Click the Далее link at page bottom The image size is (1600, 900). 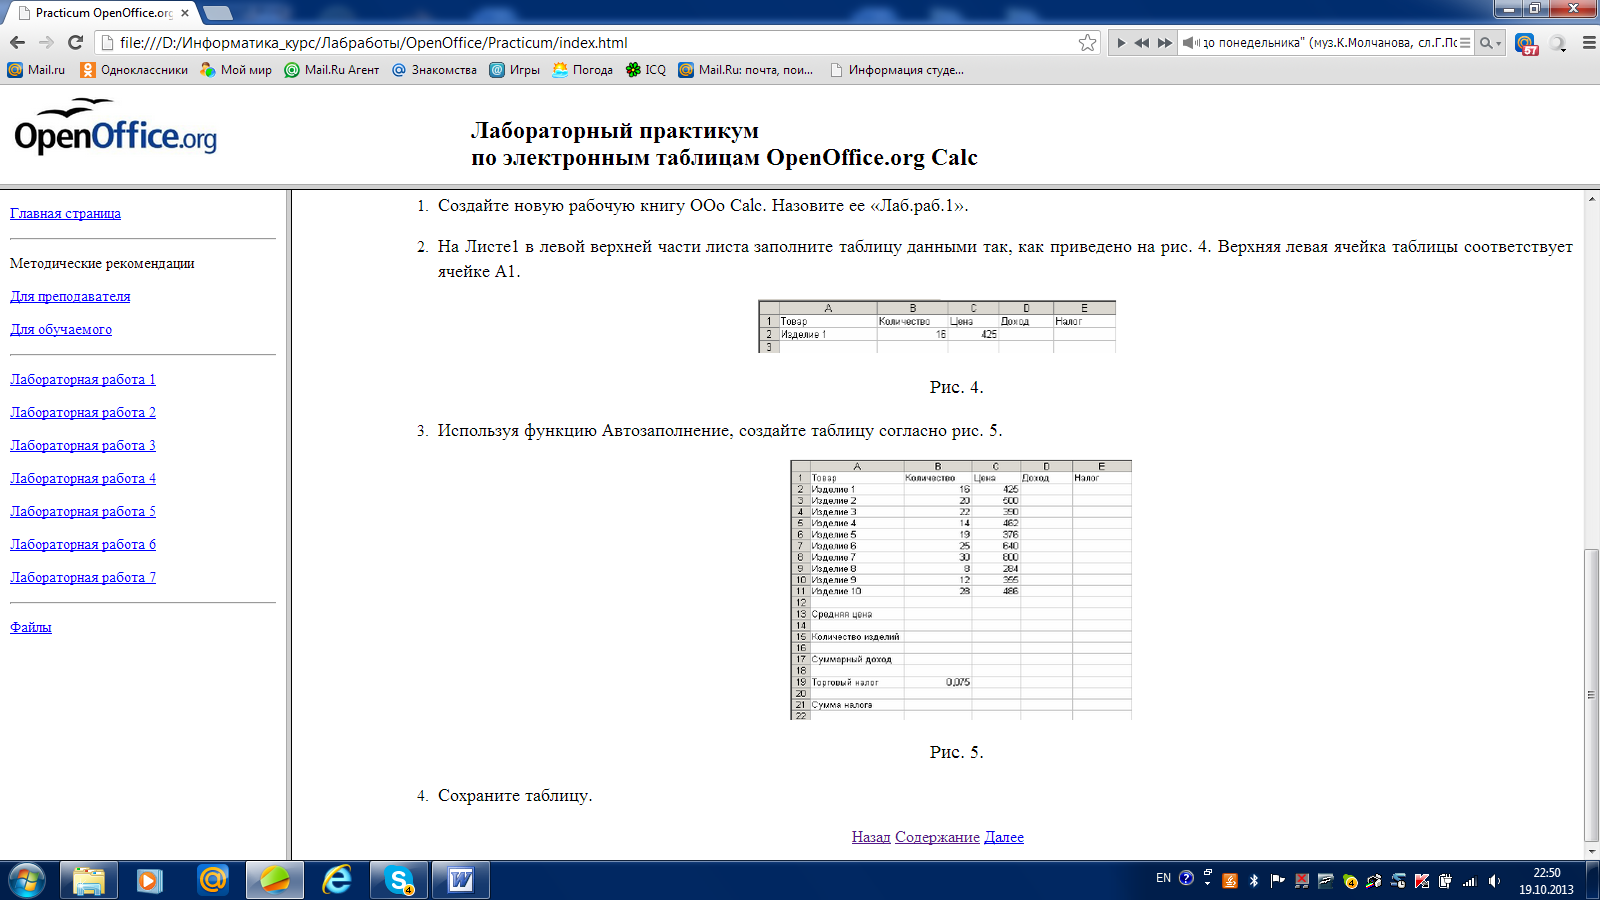coord(1004,837)
